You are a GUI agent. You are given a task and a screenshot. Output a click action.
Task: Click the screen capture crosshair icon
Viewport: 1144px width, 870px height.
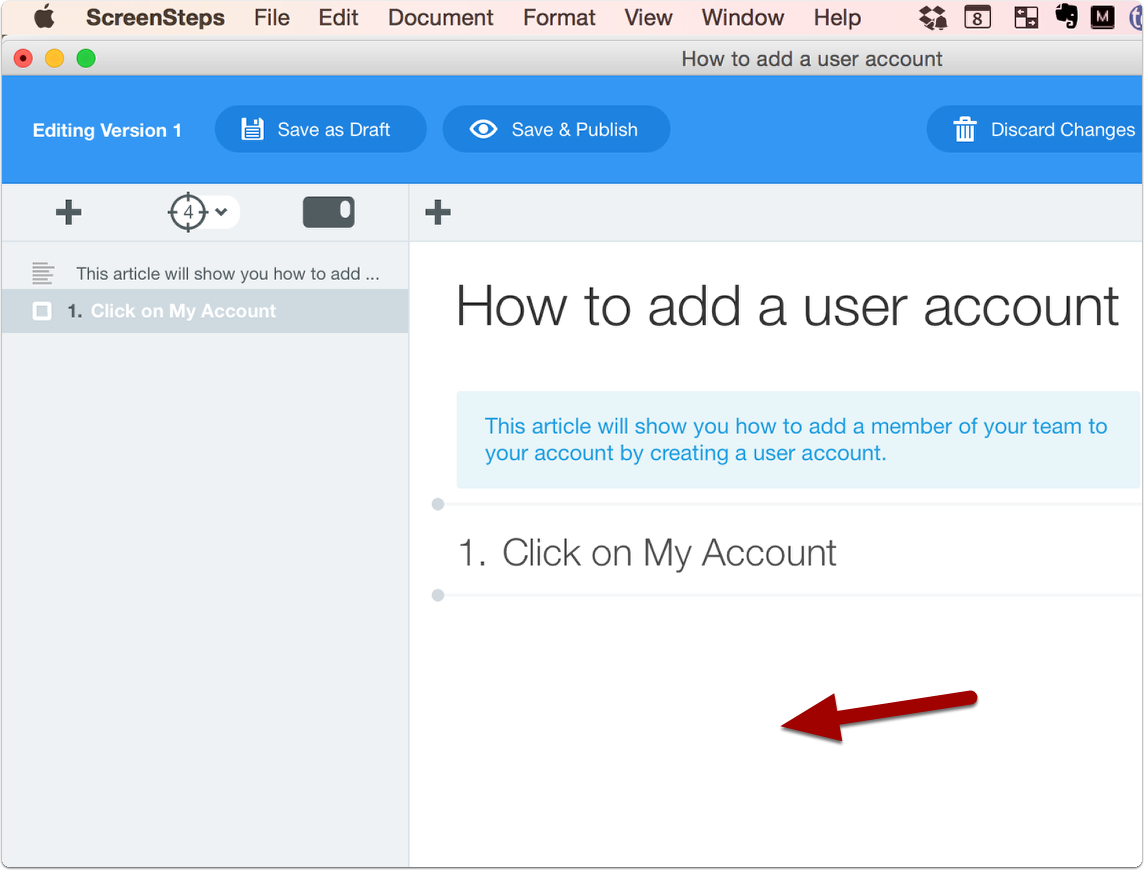[188, 212]
